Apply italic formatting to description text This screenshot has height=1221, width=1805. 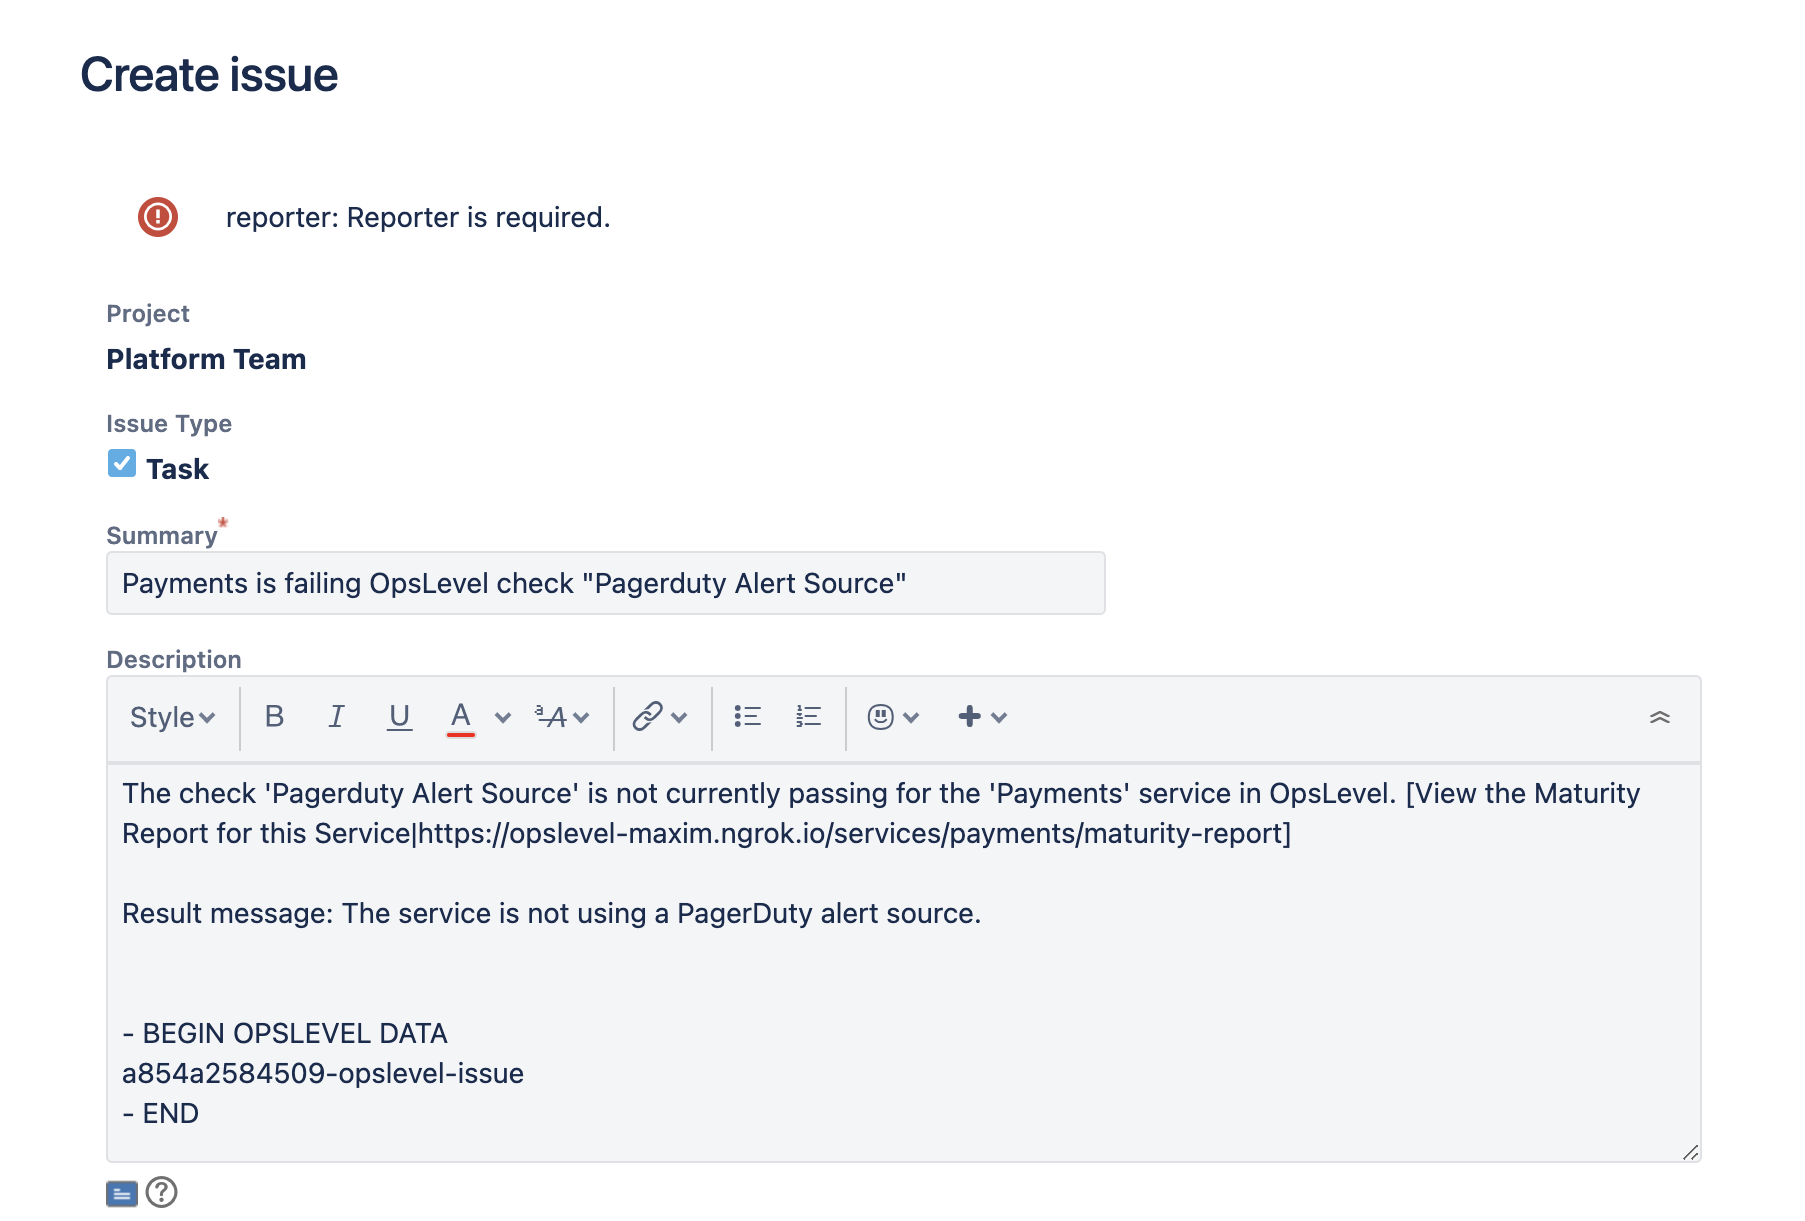337,716
